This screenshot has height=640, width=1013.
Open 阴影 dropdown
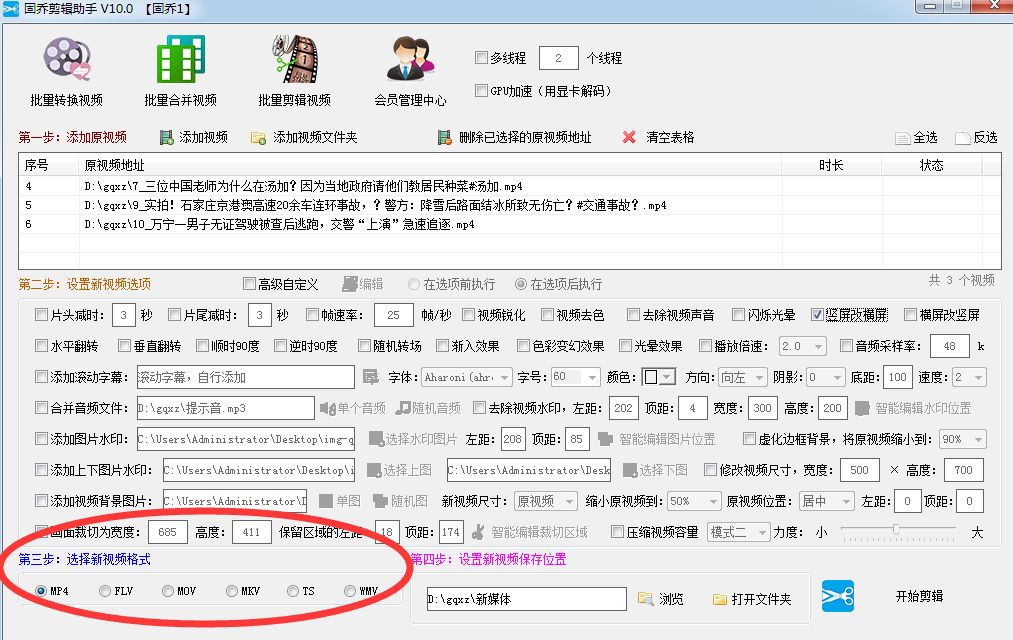click(826, 377)
